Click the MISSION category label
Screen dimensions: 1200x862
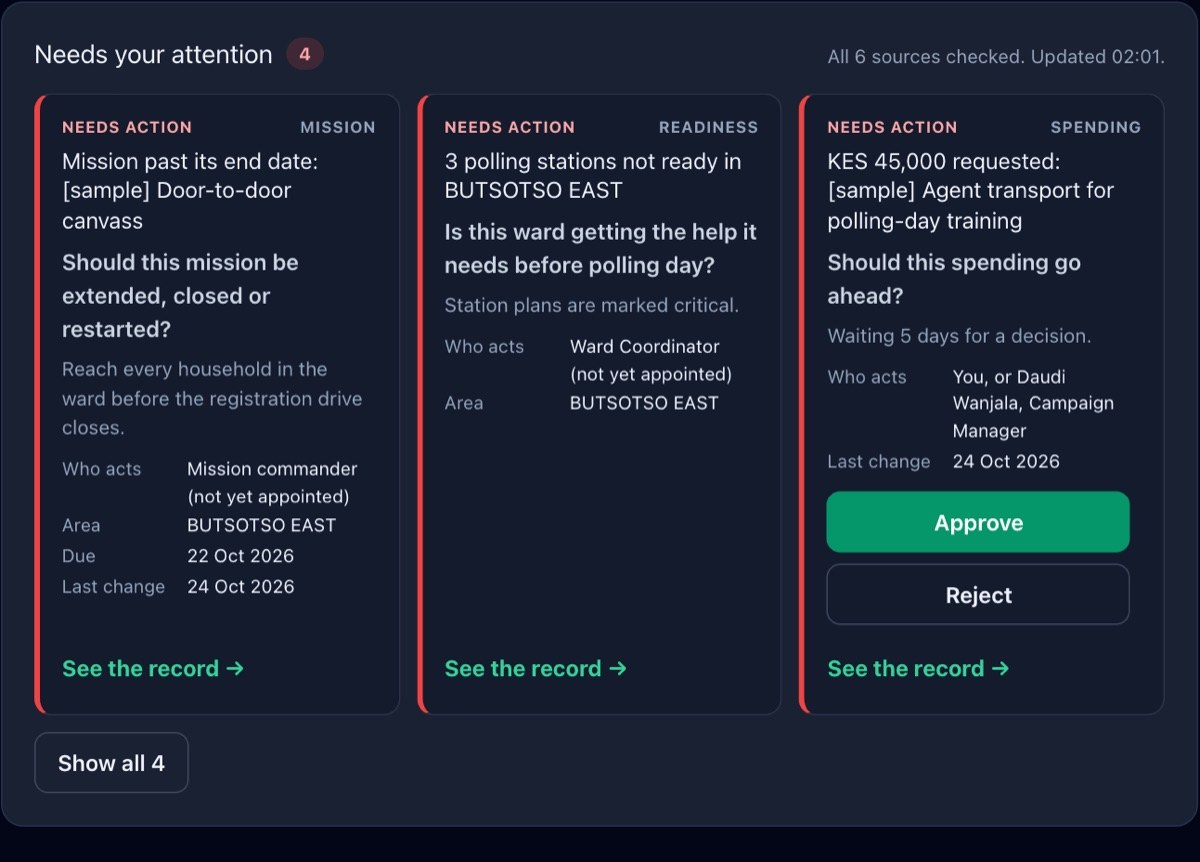coord(338,127)
